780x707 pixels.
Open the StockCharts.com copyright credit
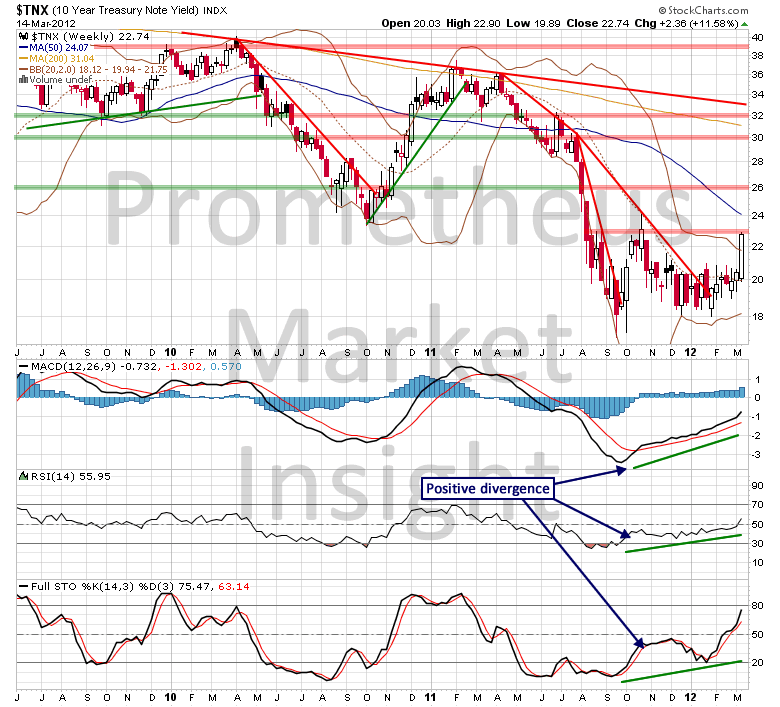coord(703,10)
